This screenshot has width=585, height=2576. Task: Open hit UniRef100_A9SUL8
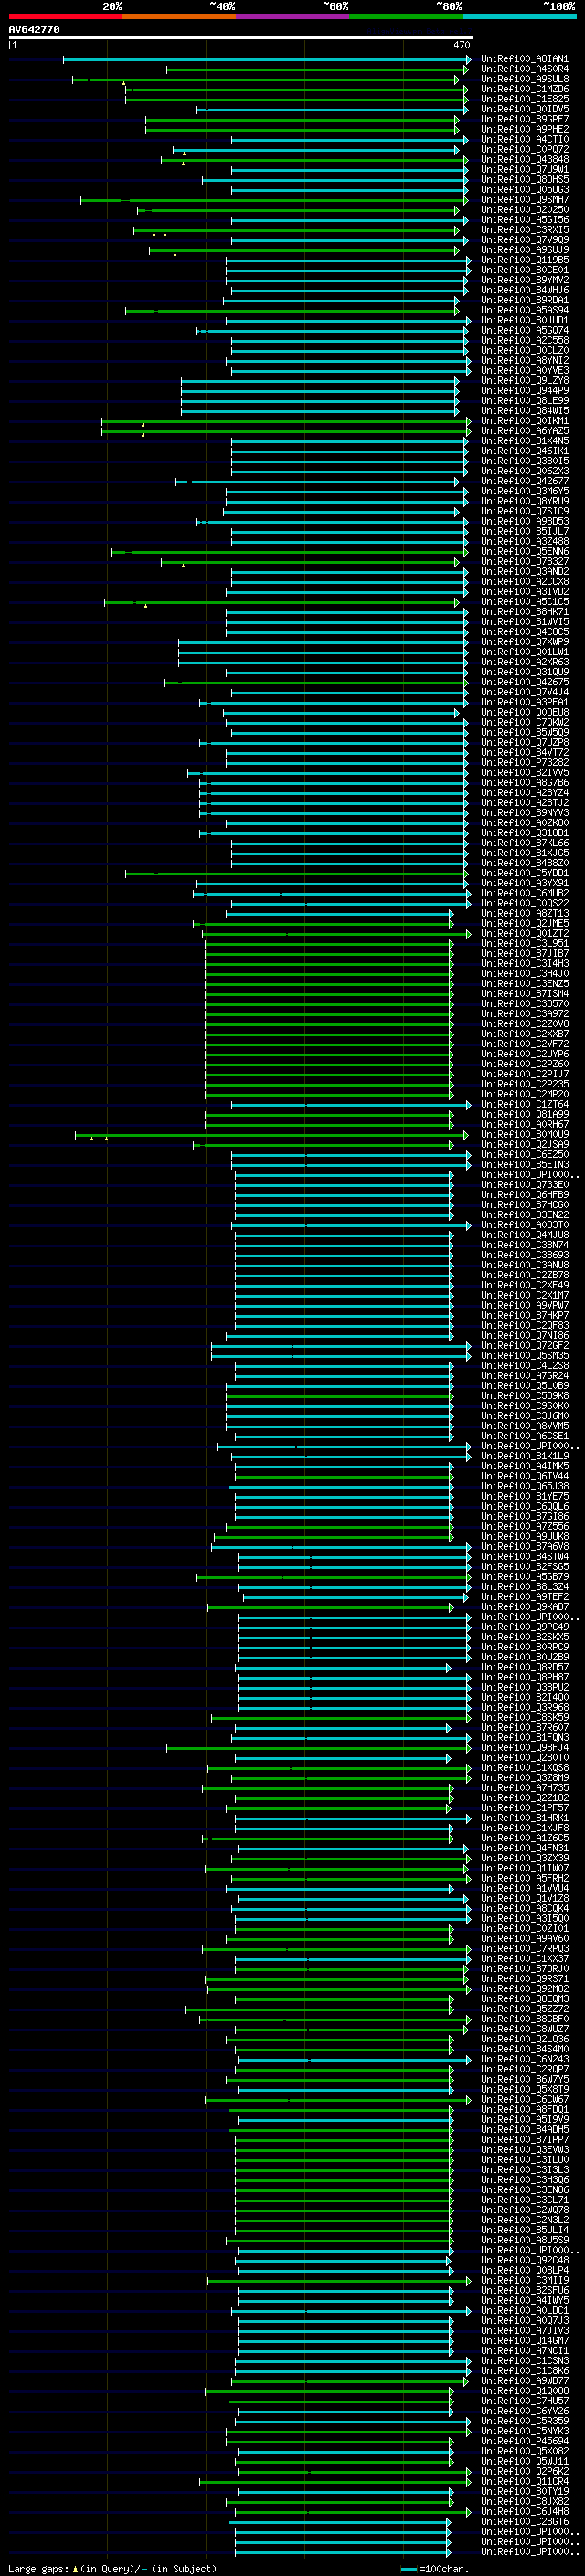[525, 79]
